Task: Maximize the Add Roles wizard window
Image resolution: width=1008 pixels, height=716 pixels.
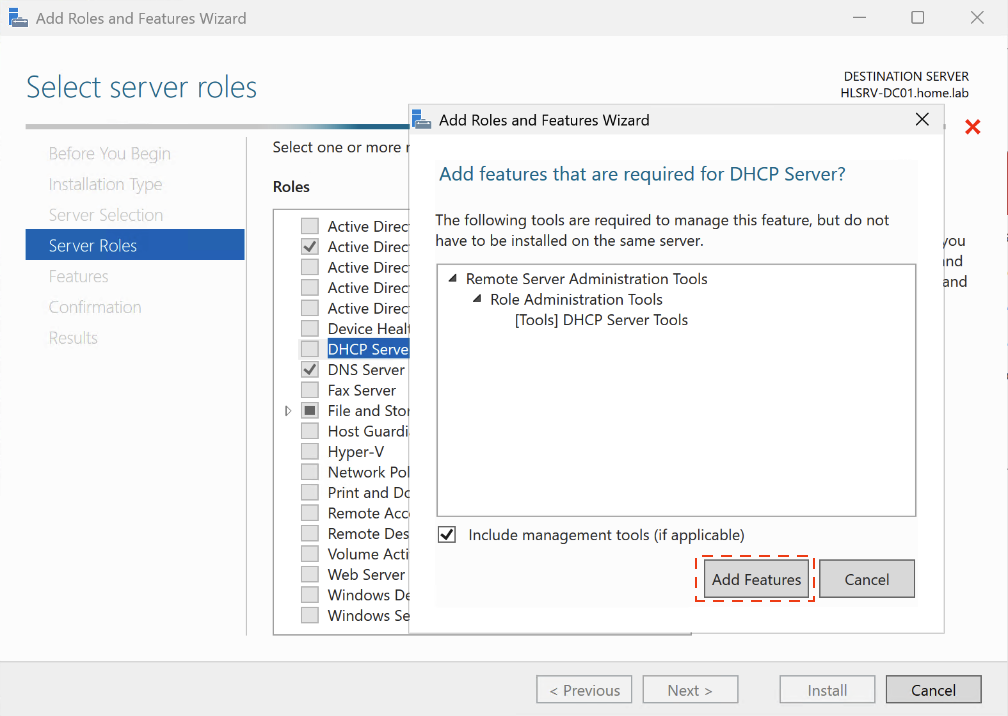Action: tap(917, 18)
